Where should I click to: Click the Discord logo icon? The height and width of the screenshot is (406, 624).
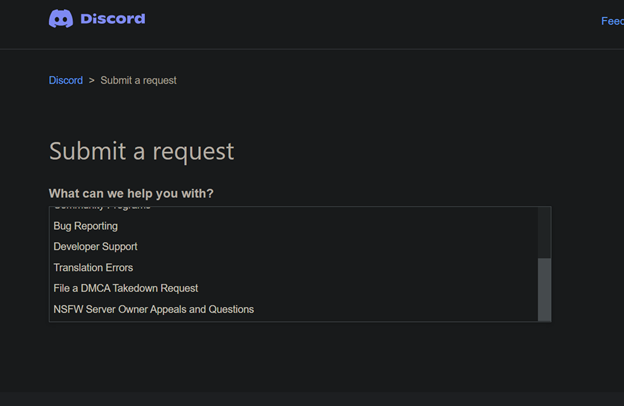[61, 19]
